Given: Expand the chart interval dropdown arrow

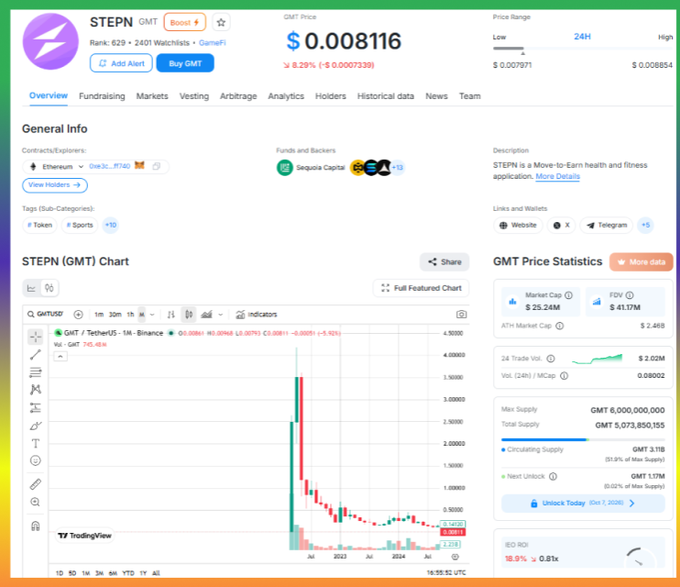Looking at the screenshot, I should (x=152, y=315).
